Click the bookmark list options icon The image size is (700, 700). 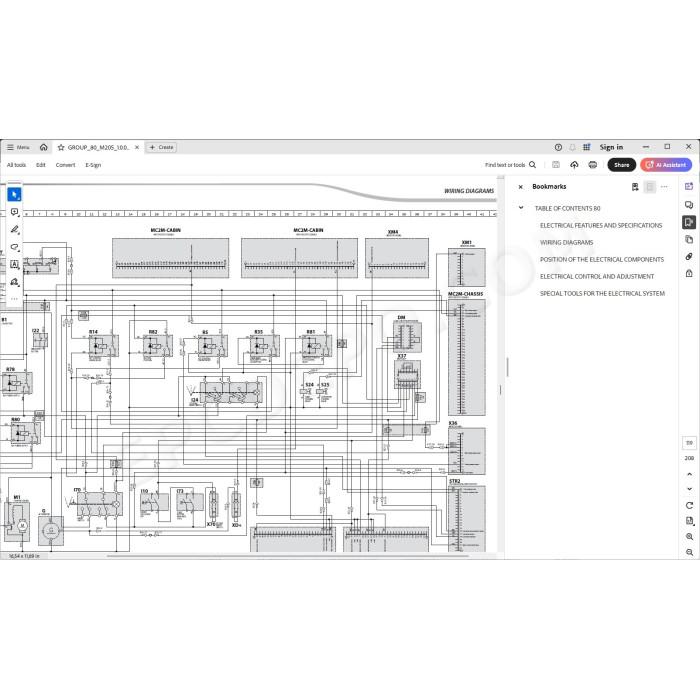tap(650, 187)
